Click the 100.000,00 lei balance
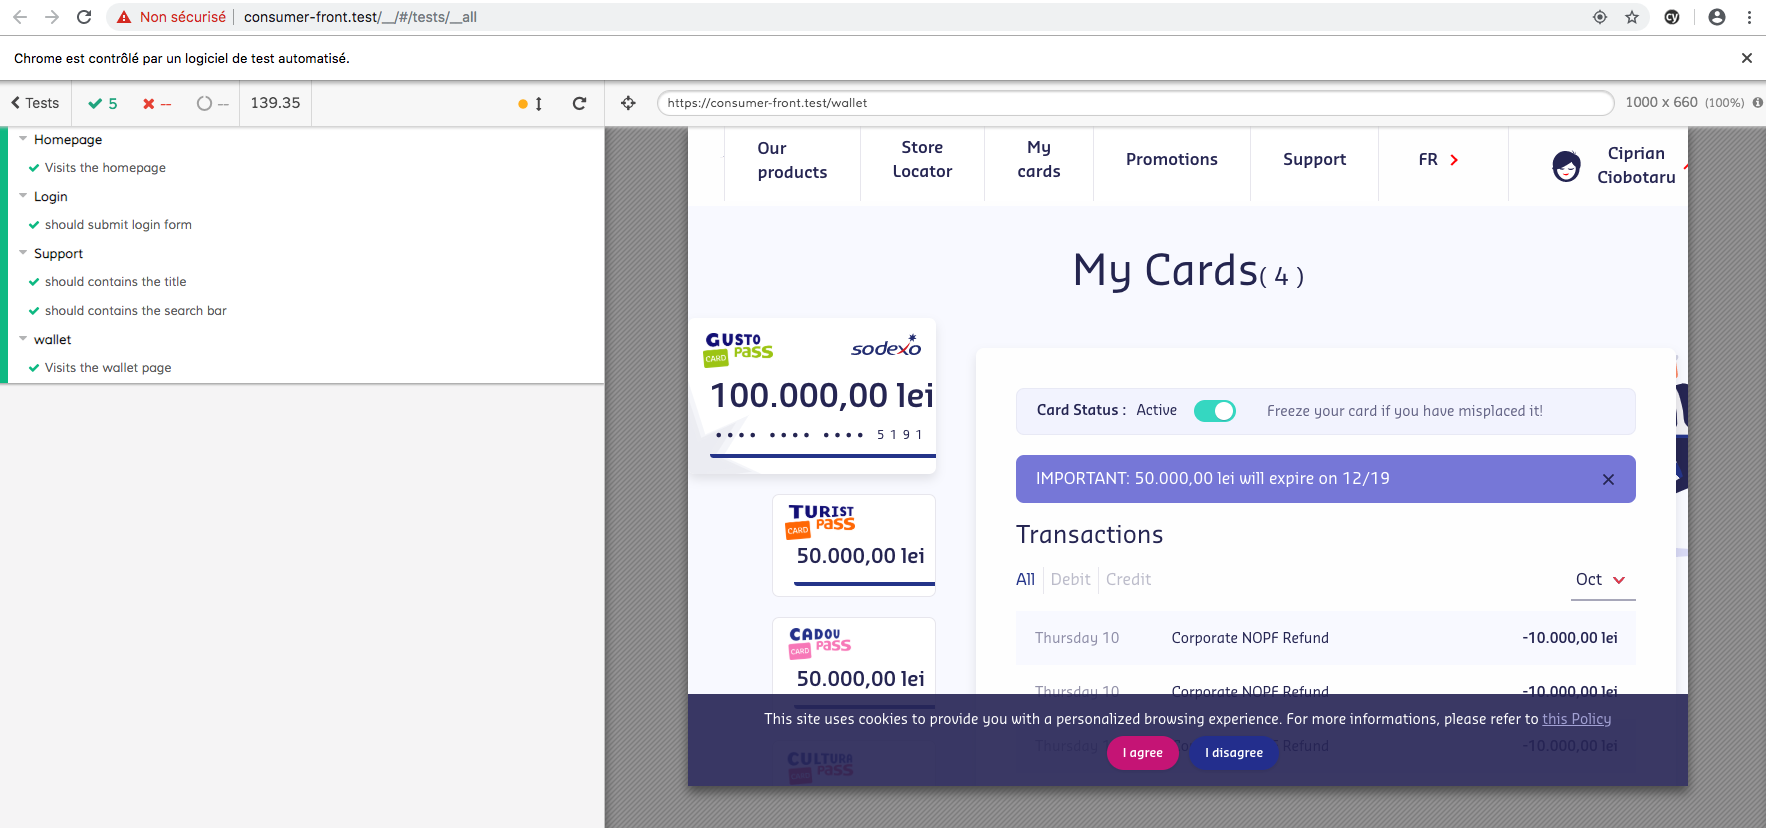The width and height of the screenshot is (1766, 828). pos(822,396)
